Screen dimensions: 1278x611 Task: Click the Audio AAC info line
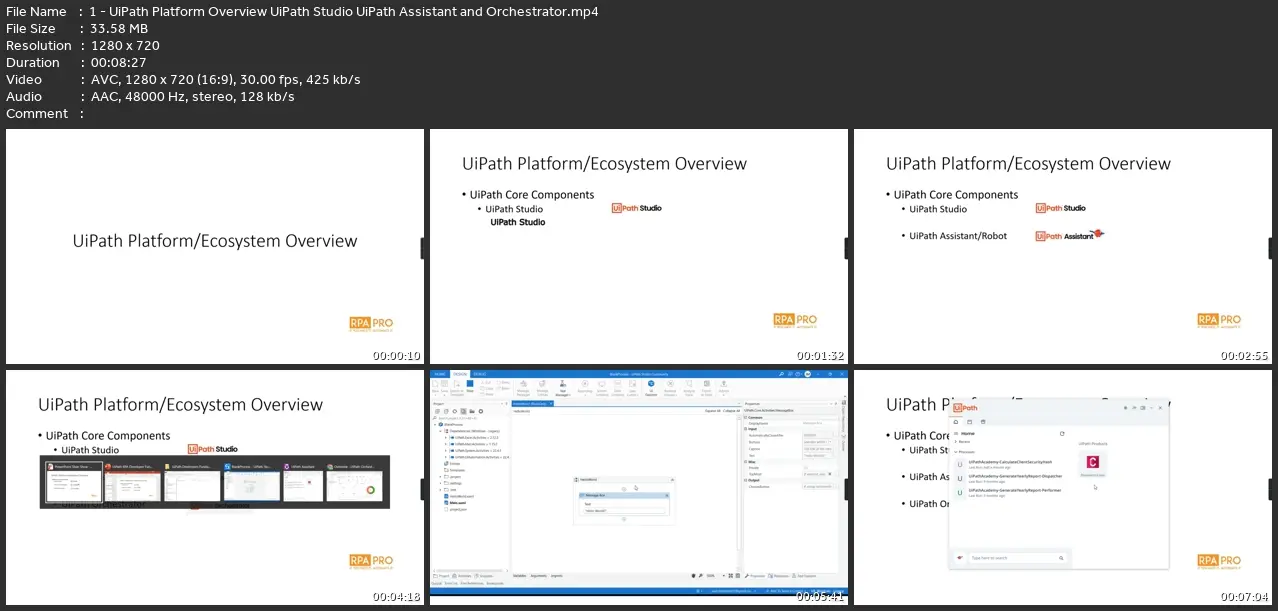click(192, 96)
